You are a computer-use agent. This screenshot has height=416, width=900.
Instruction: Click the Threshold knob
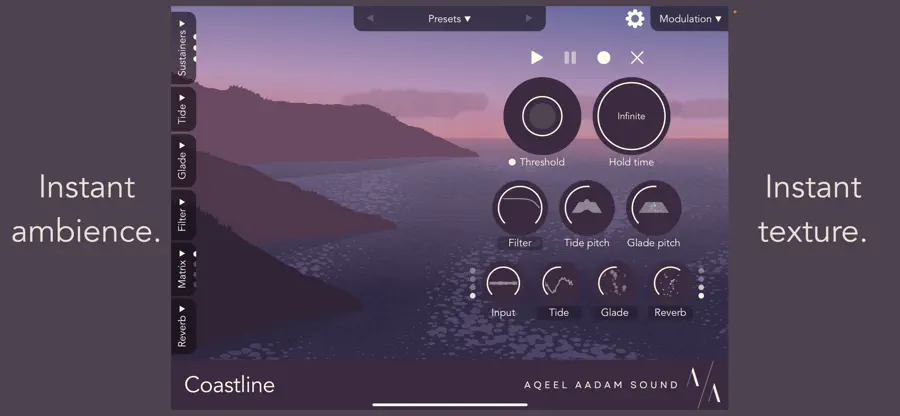pyautogui.click(x=542, y=116)
